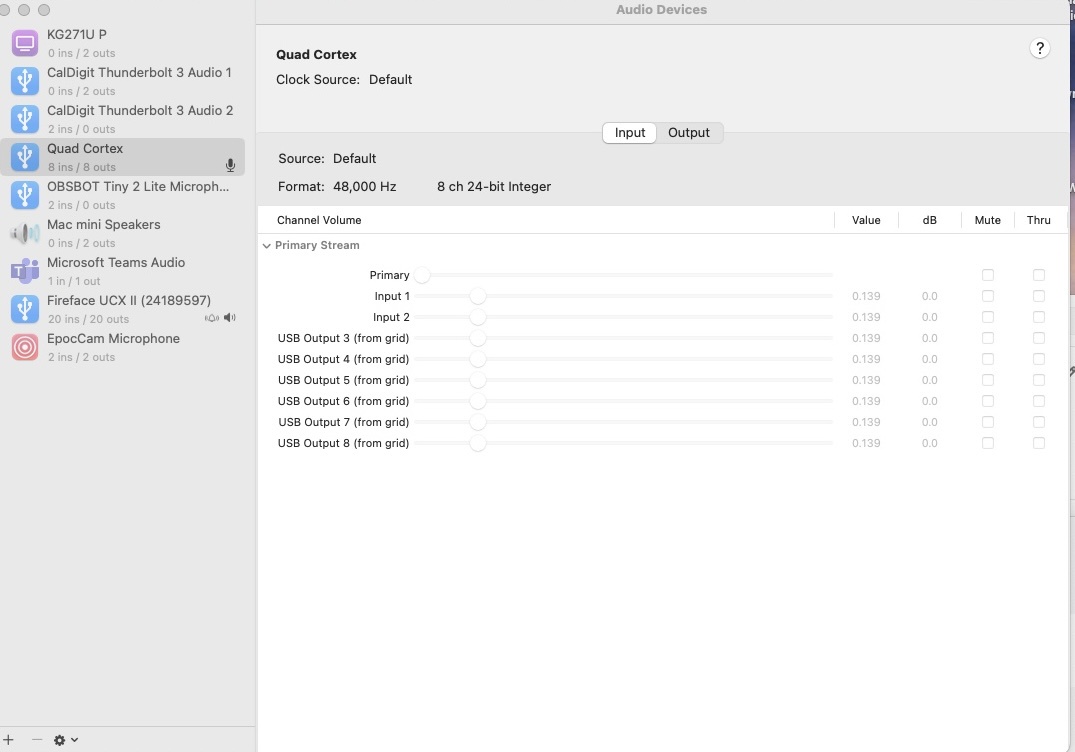Select OBSBOT Tiny 2 Lite Microphone device
1075x752 pixels.
pyautogui.click(x=123, y=195)
